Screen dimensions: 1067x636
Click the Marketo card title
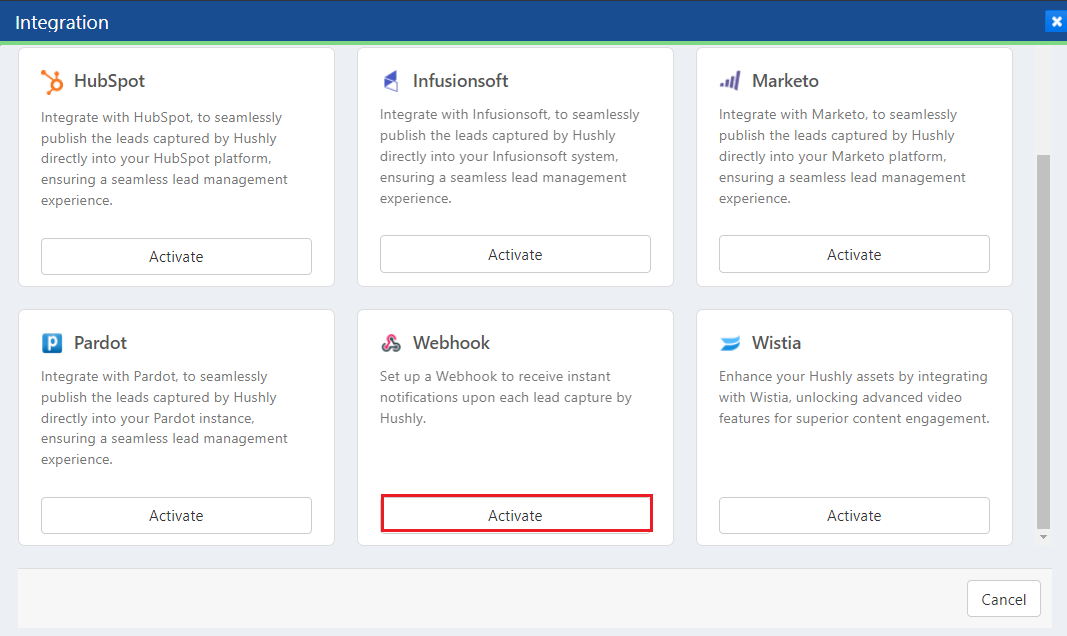pos(785,81)
